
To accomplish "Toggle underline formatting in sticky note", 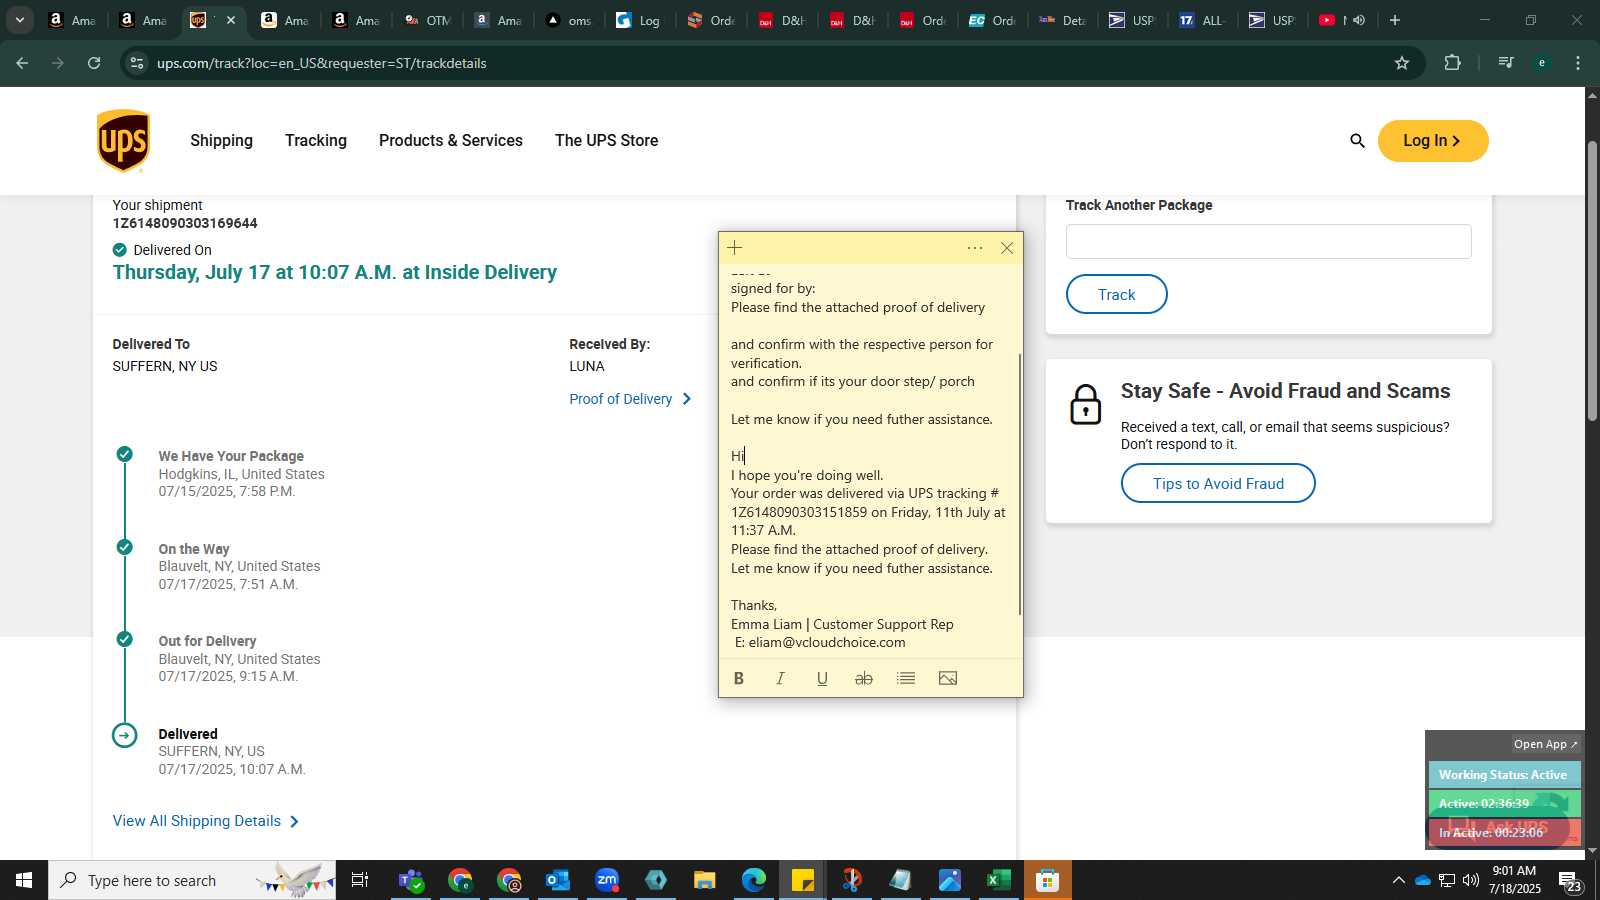I will pos(822,678).
